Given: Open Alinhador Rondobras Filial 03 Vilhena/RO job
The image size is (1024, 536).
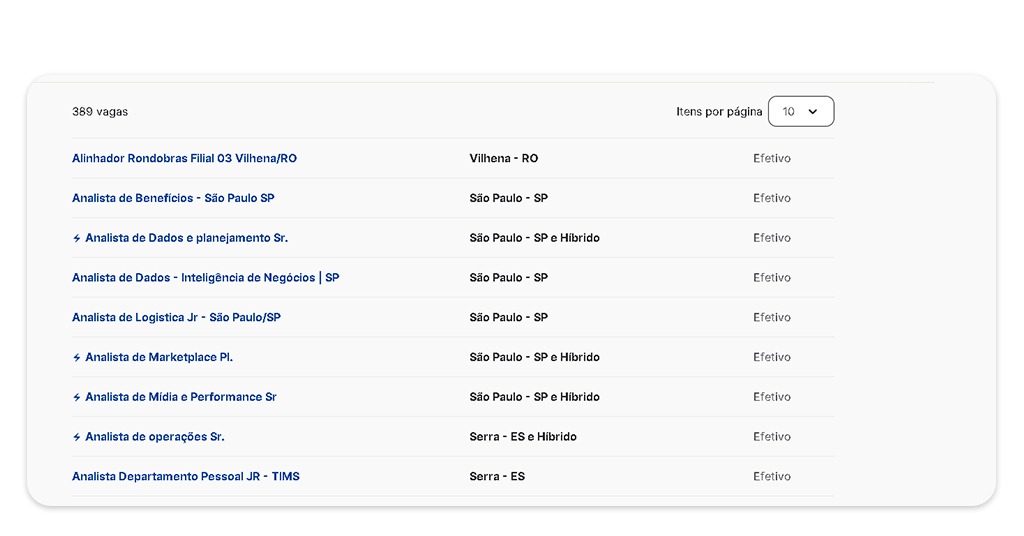Looking at the screenshot, I should point(184,158).
